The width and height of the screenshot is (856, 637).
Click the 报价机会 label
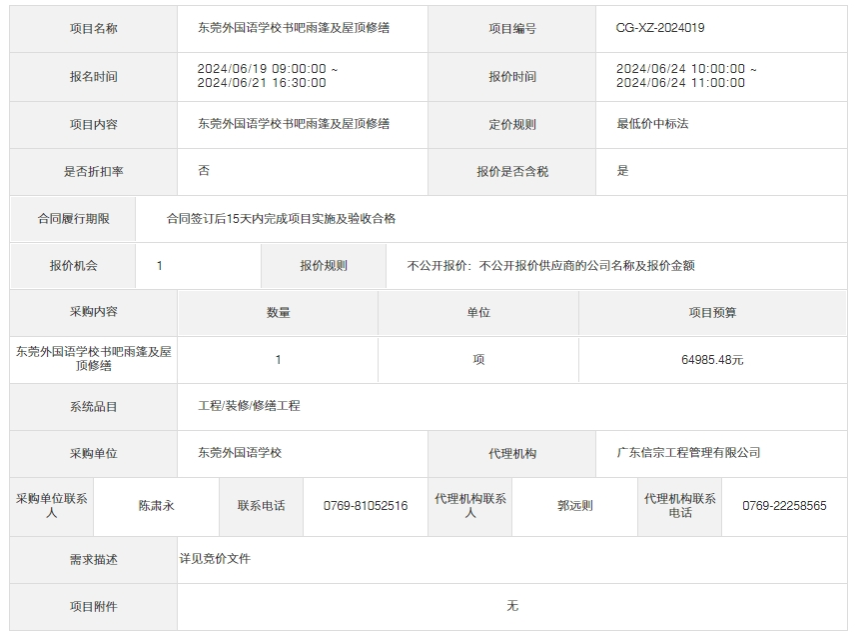point(73,266)
